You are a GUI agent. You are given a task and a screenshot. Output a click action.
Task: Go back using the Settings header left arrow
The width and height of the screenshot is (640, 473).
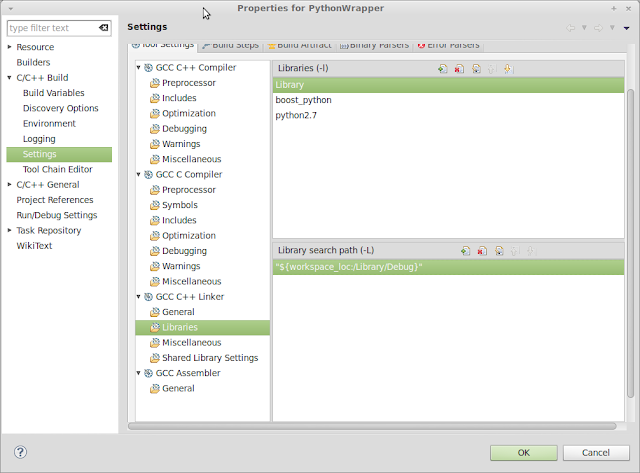point(571,28)
